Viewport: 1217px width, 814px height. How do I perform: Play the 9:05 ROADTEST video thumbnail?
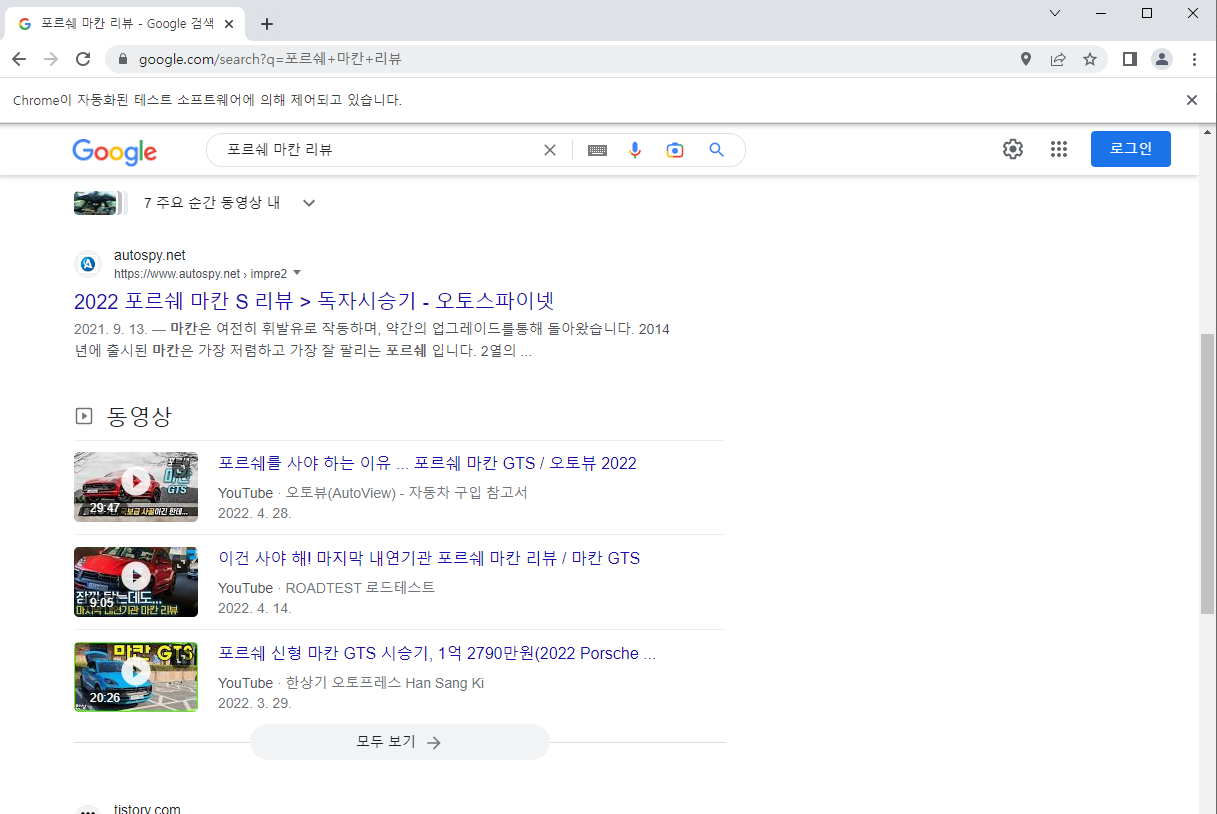(136, 582)
